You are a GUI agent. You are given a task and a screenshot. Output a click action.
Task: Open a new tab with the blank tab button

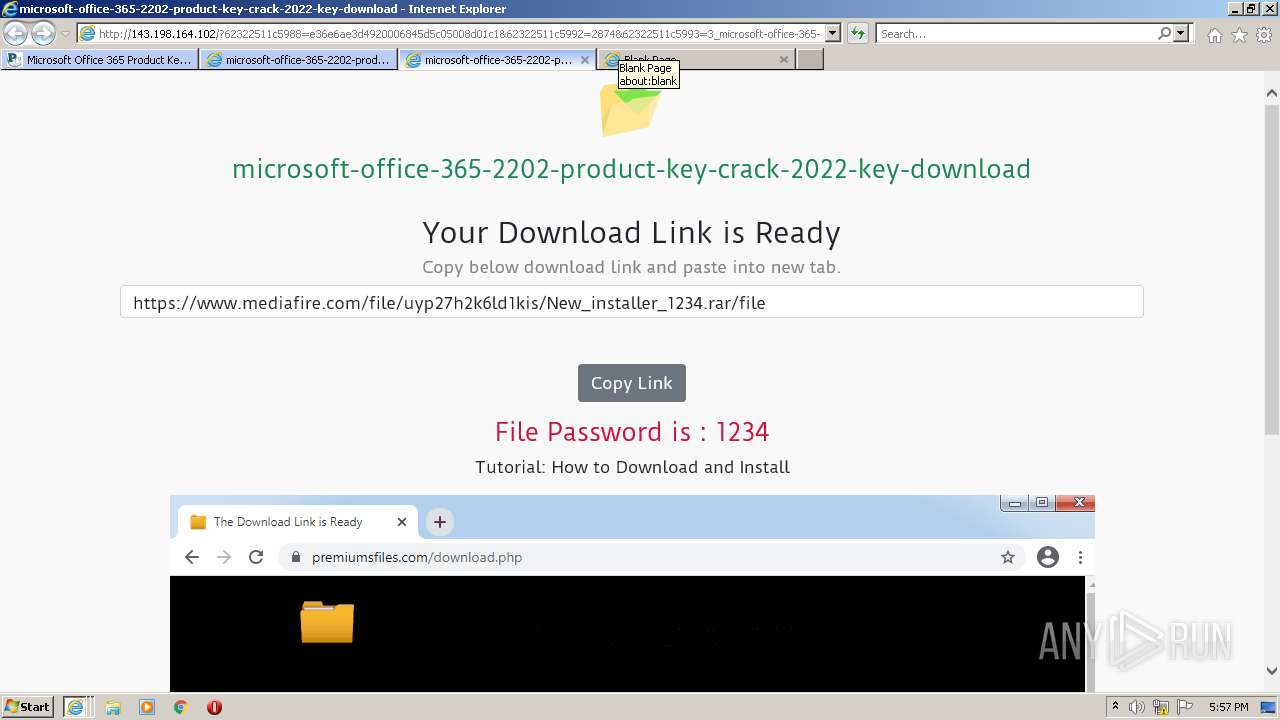pyautogui.click(x=810, y=60)
